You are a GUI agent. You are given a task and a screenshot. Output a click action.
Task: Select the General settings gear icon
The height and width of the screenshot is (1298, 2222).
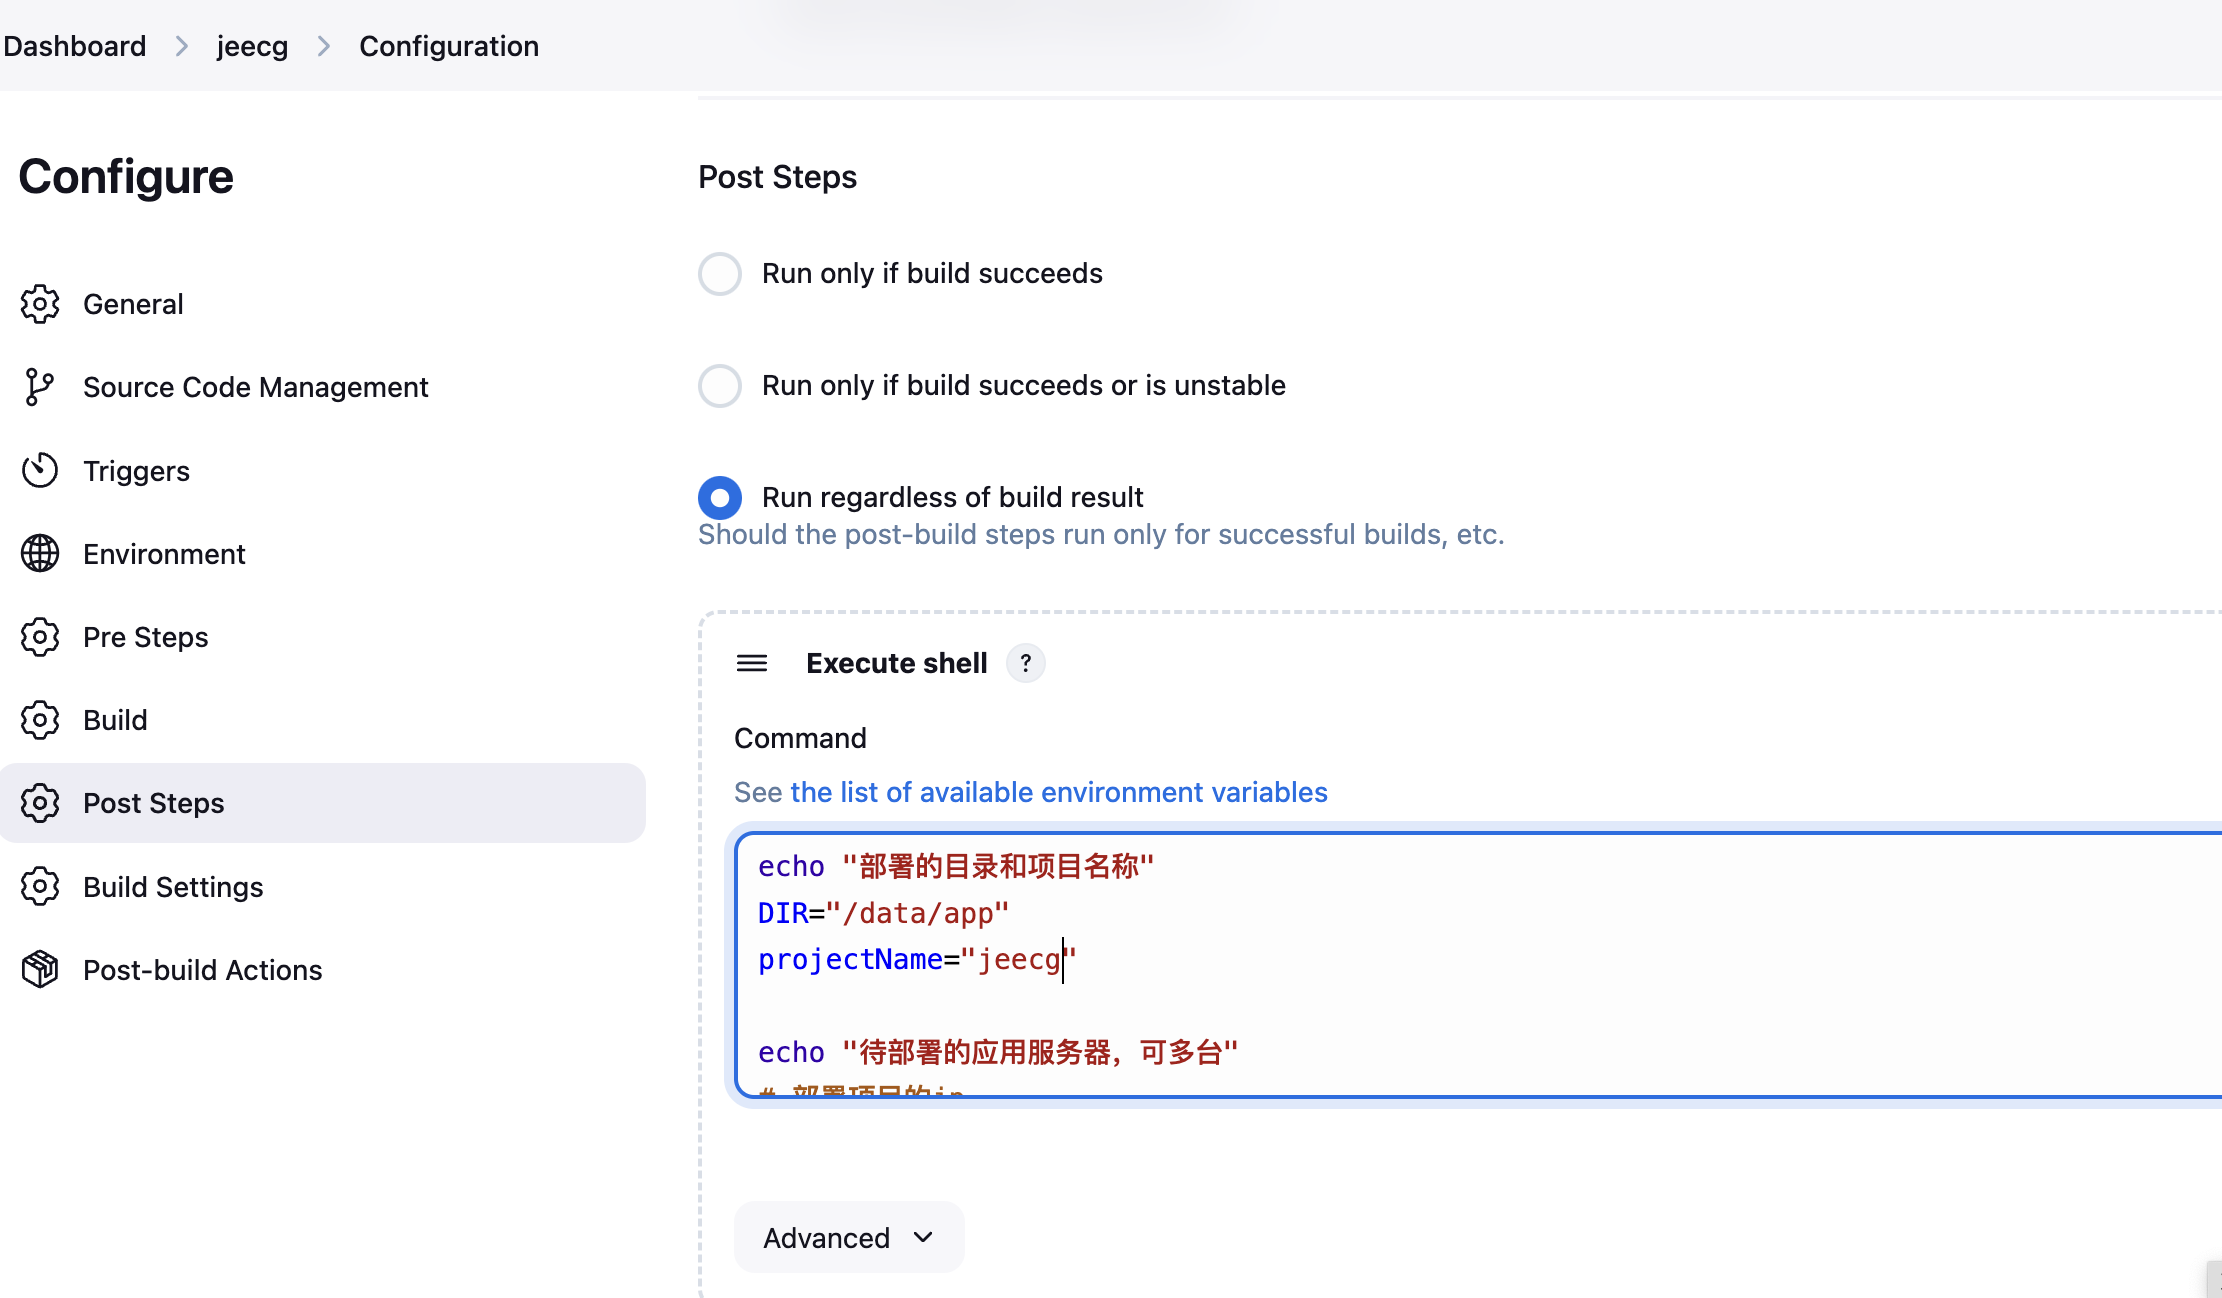[40, 304]
